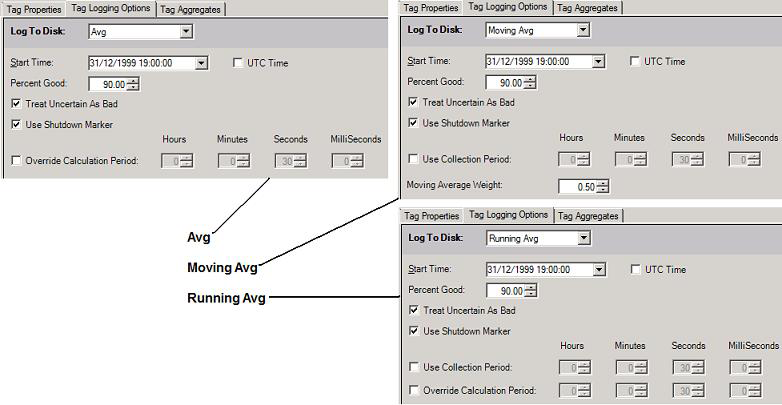Open Log To Disk dropdown showing Running Avg

(x=583, y=238)
